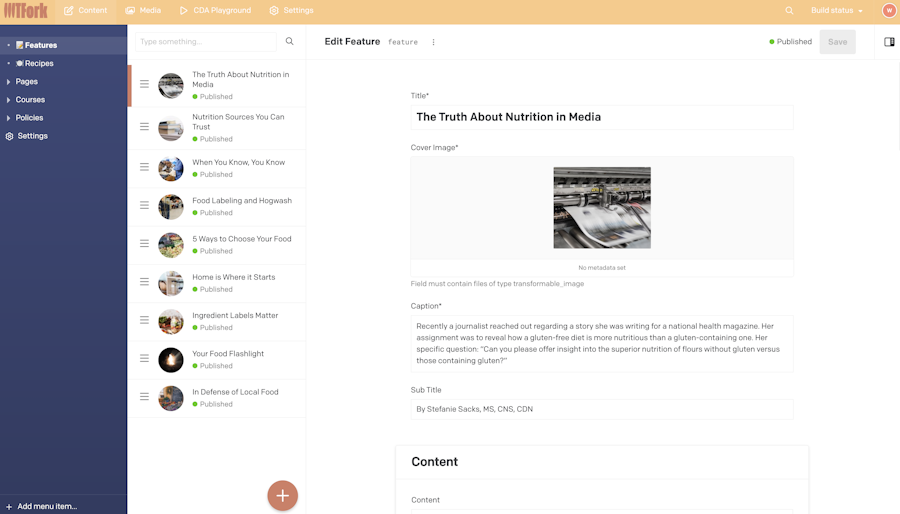Switch to the Media tab
This screenshot has width=900, height=514.
143,10
